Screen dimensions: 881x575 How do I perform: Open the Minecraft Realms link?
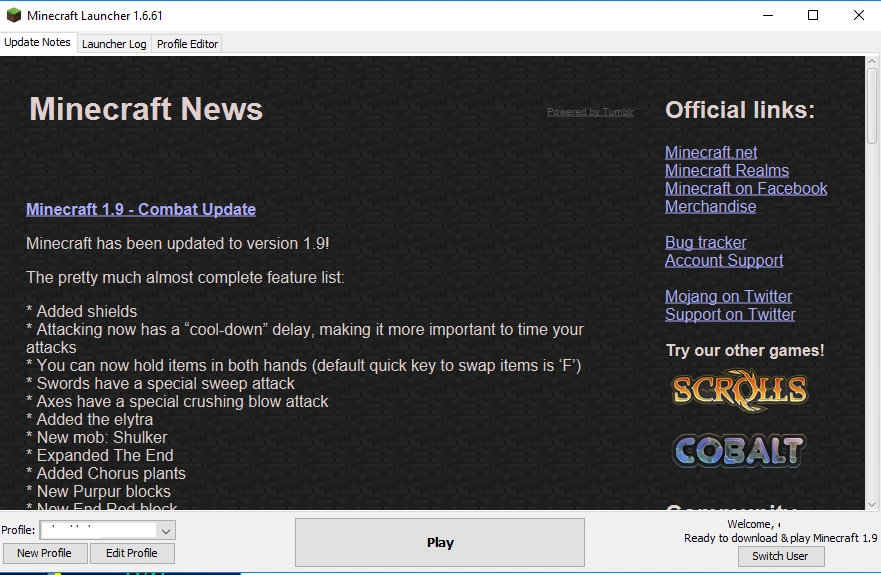coord(726,170)
